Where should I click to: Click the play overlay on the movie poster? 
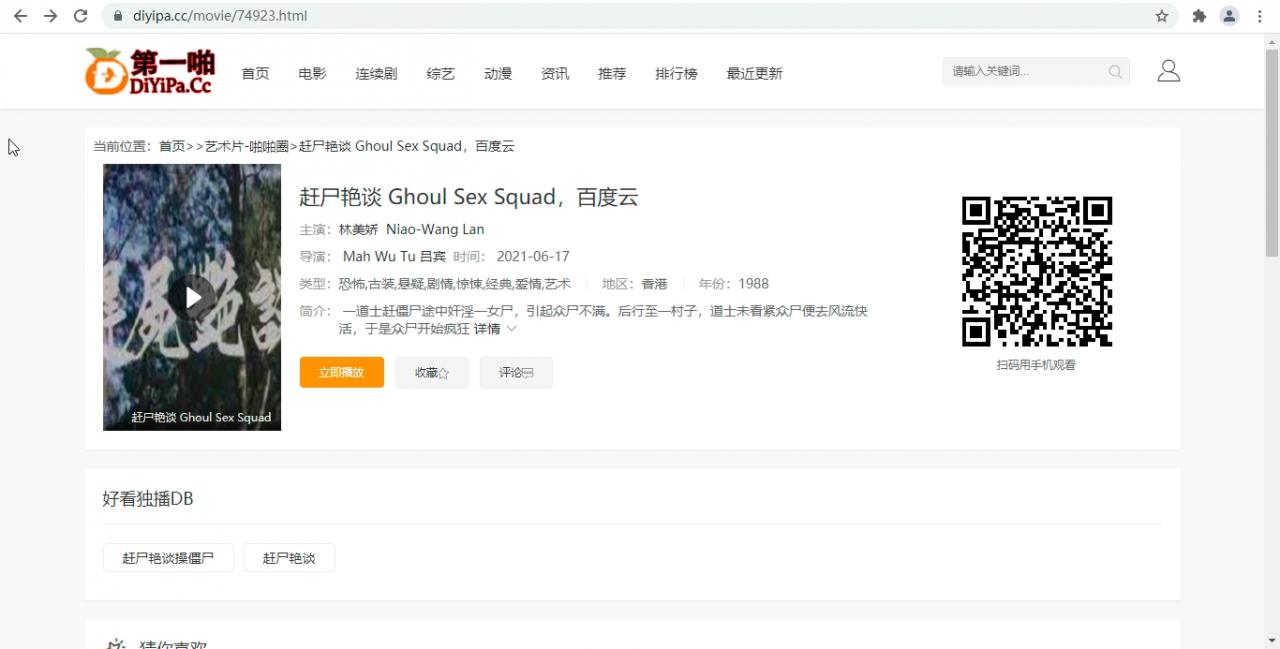[x=191, y=297]
